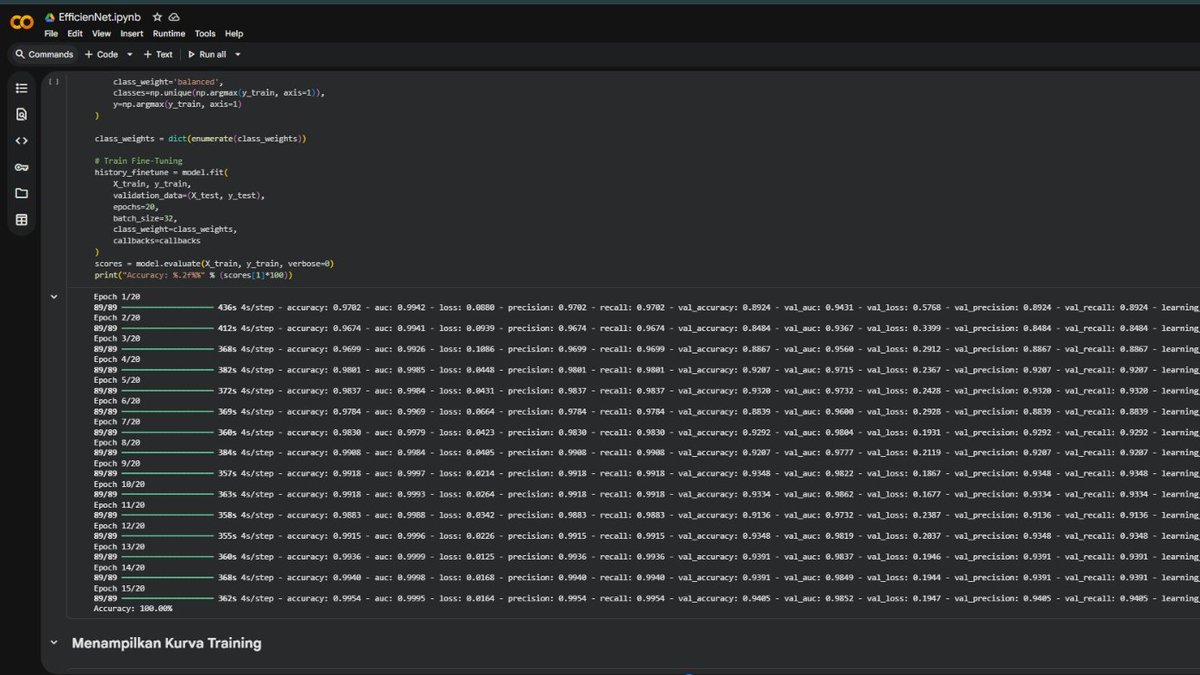Add a new Code cell
Viewport: 1200px width, 675px height.
tap(101, 54)
